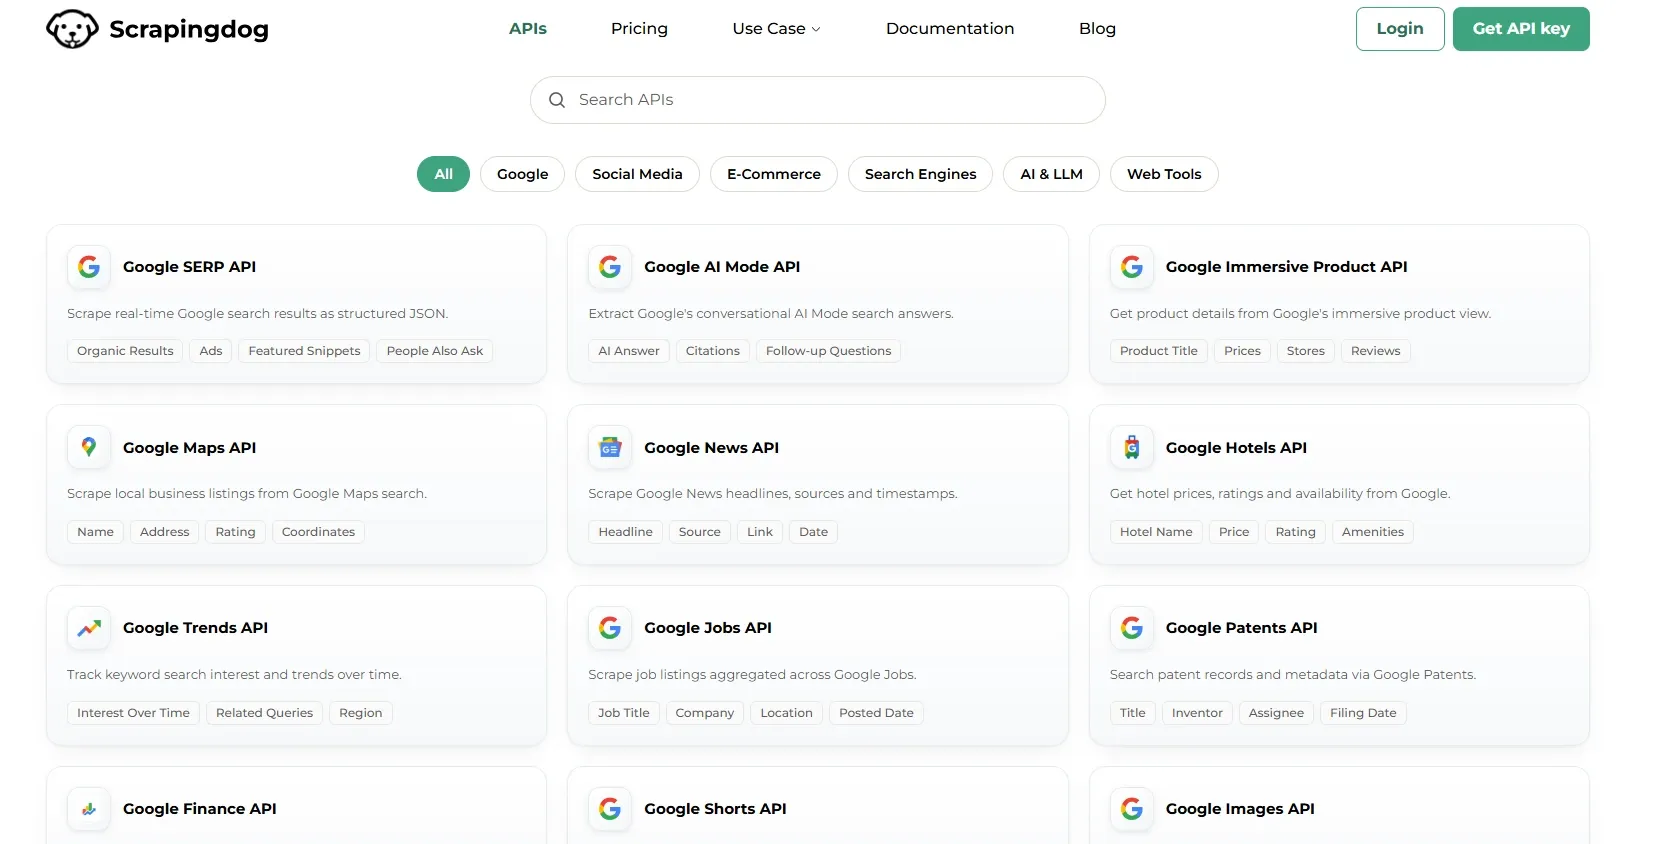Viewport: 1653px width, 844px height.
Task: Click the Headline tag
Action: pyautogui.click(x=625, y=532)
